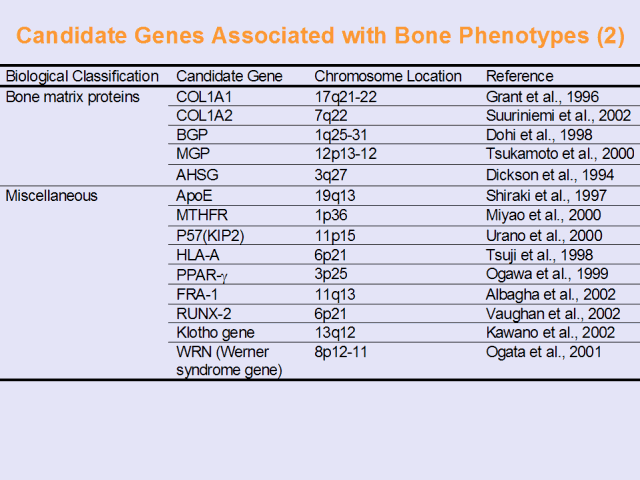This screenshot has width=640, height=480.
Task: Click the COL1A1 gene cell
Action: click(x=204, y=96)
